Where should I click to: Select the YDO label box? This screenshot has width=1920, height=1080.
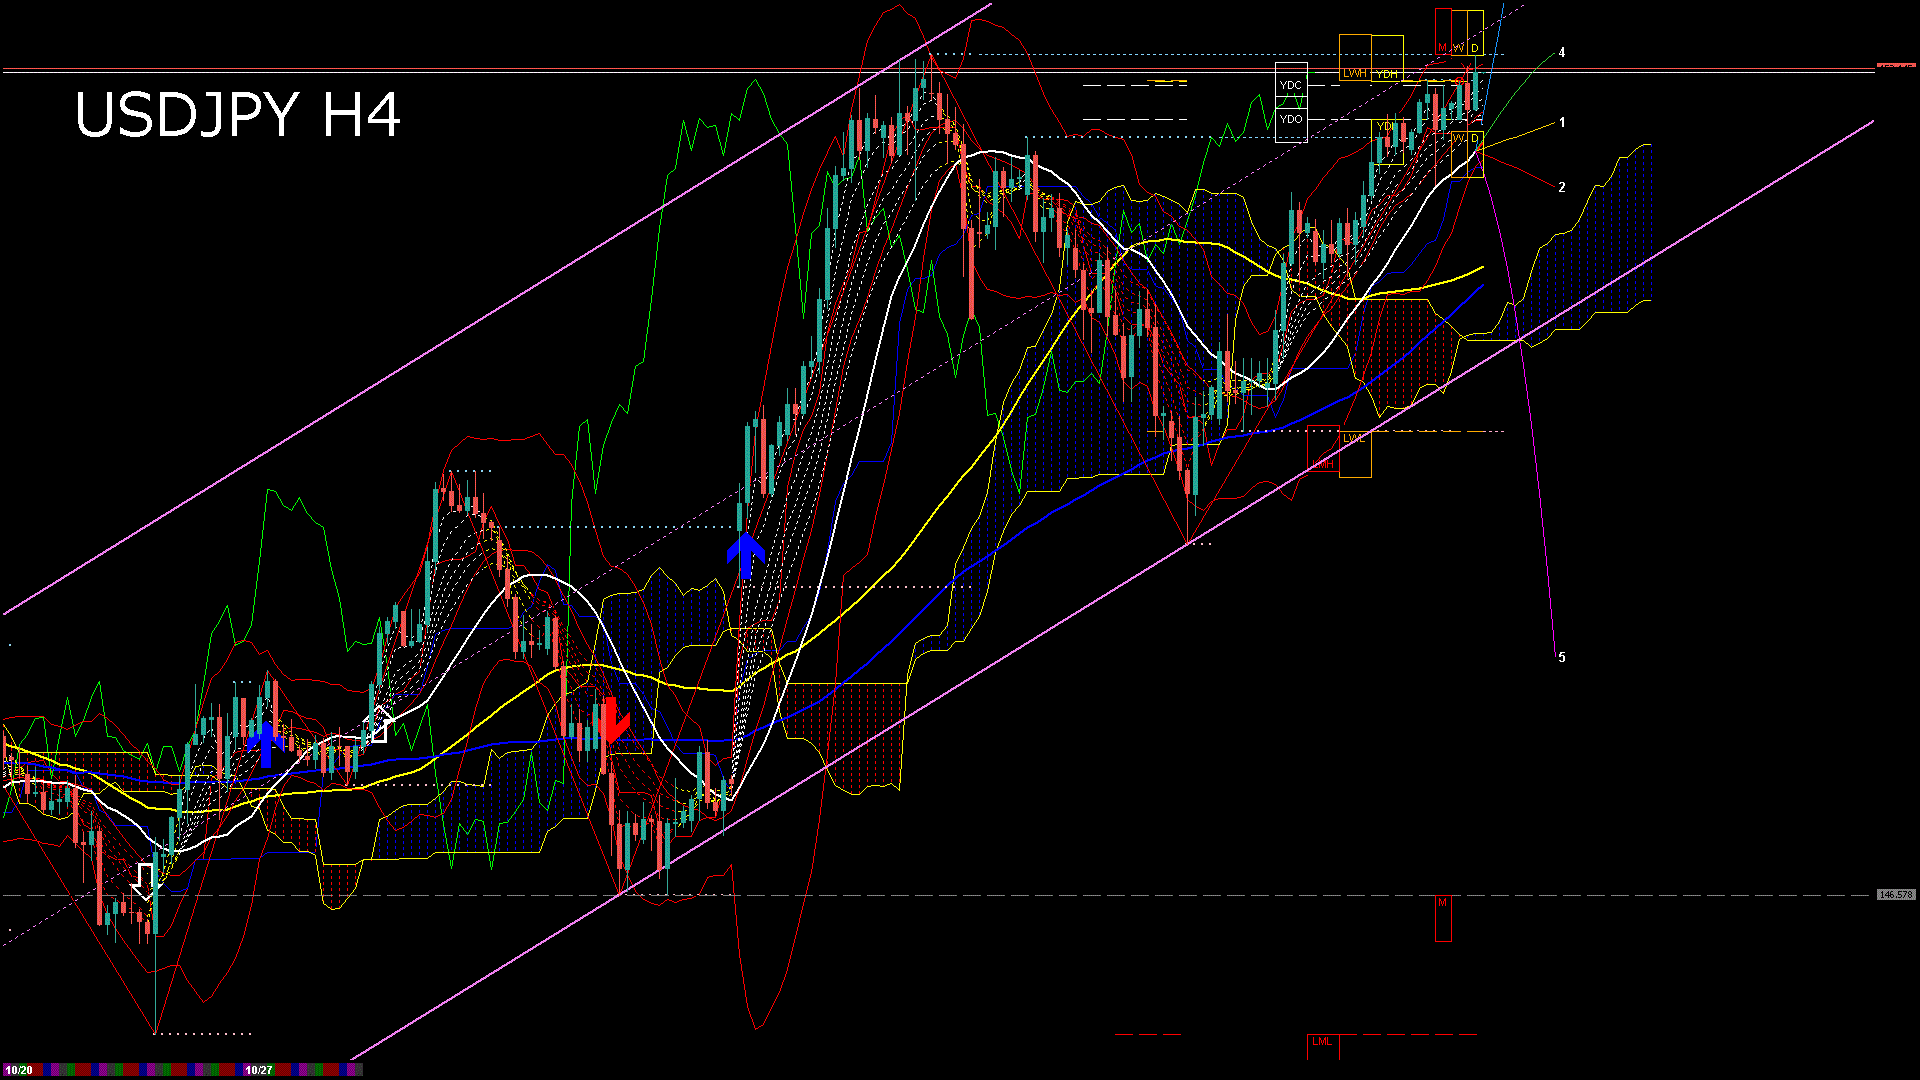click(x=1291, y=119)
